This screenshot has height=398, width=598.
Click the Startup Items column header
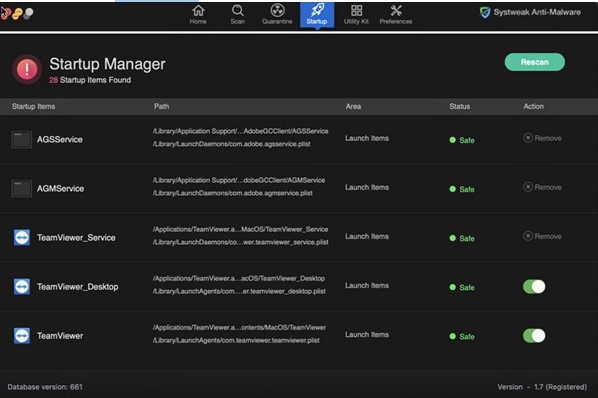[x=34, y=106]
